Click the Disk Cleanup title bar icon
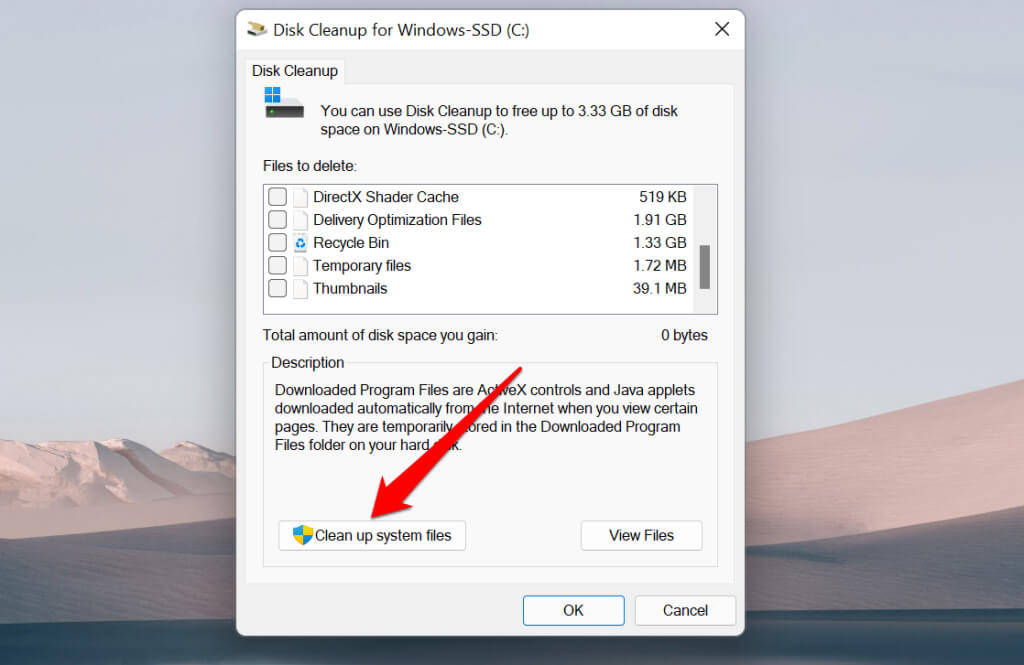The width and height of the screenshot is (1024, 665). click(x=257, y=29)
